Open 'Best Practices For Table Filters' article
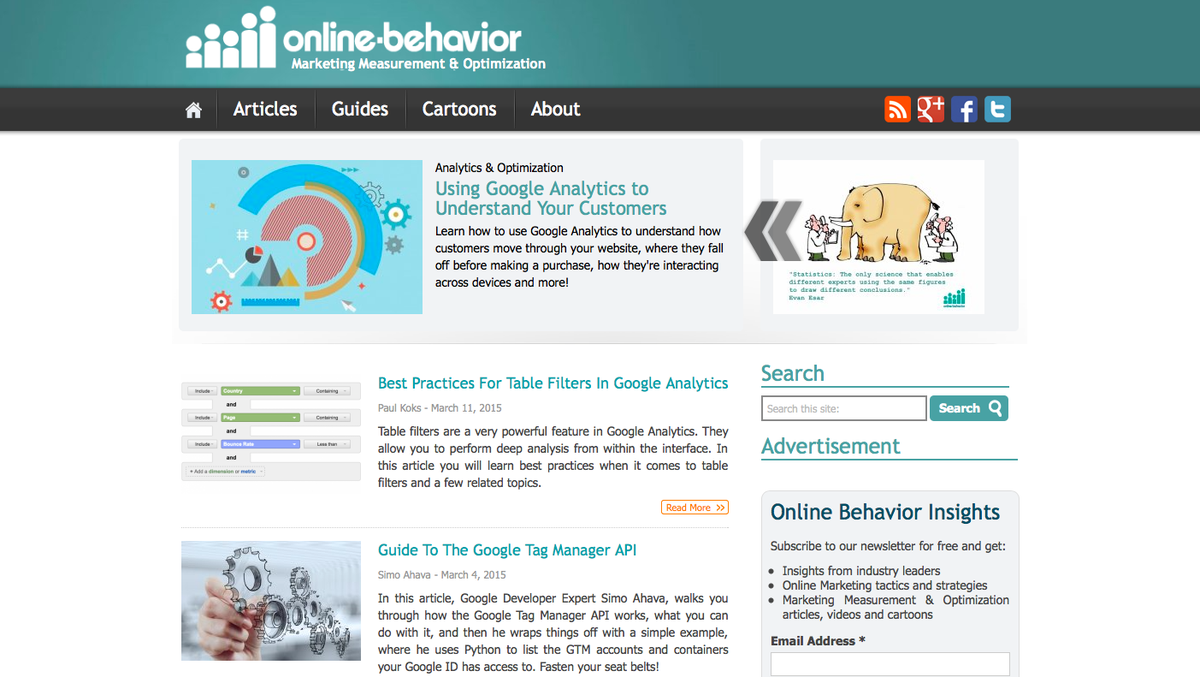The image size is (1200, 677). pyautogui.click(x=553, y=383)
